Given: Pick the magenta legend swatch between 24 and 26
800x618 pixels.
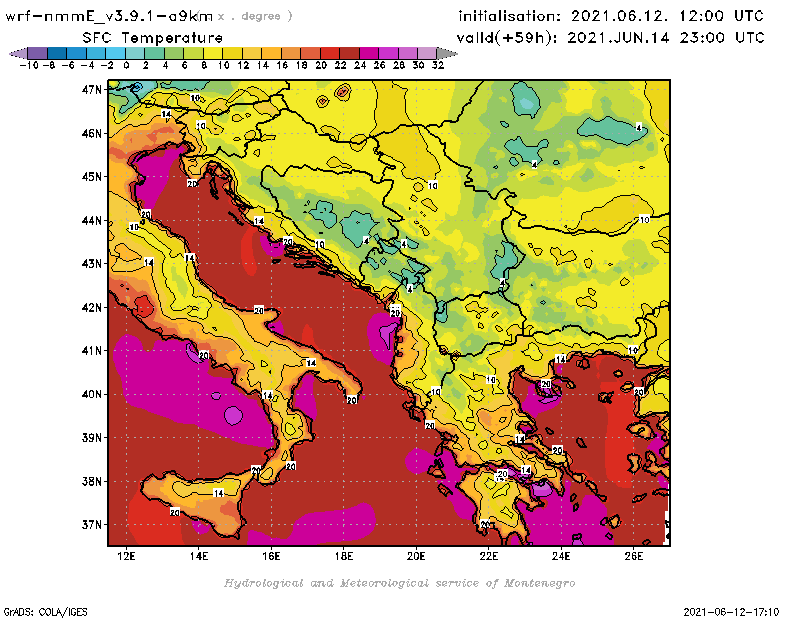Looking at the screenshot, I should click(369, 53).
